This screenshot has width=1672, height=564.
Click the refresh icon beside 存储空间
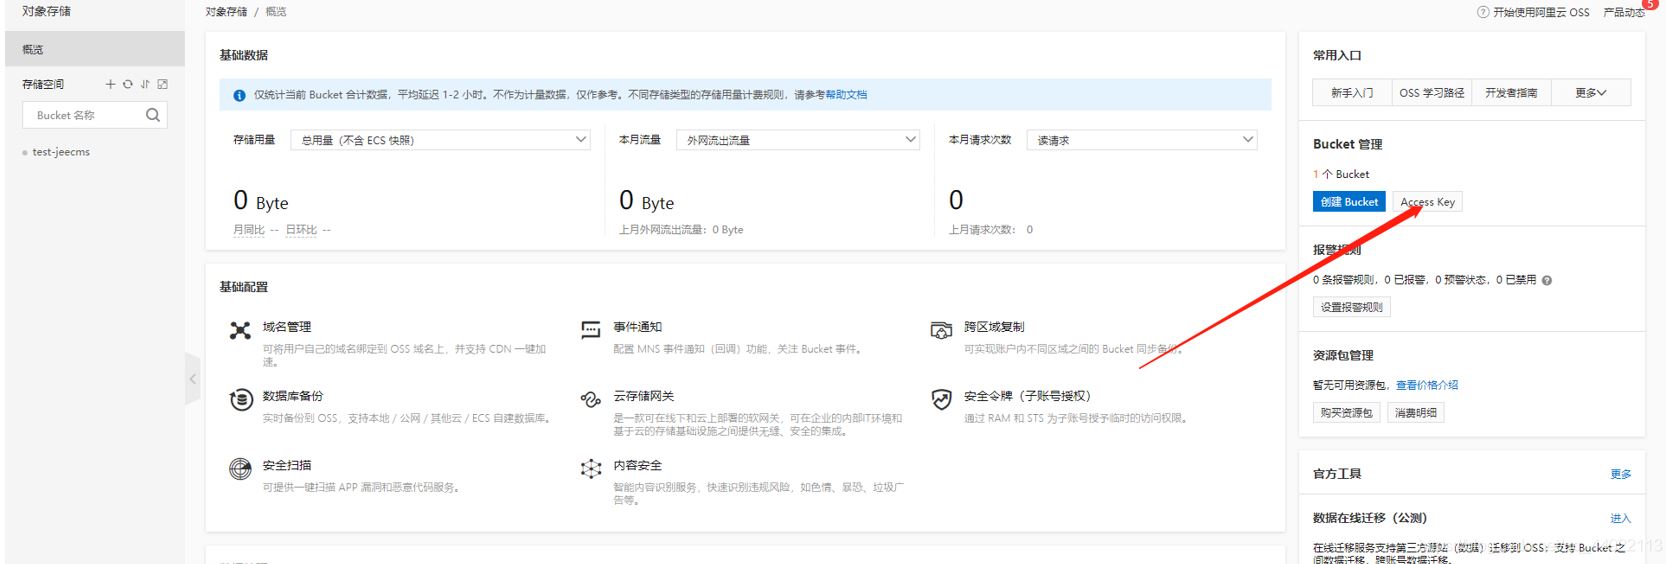click(x=128, y=85)
